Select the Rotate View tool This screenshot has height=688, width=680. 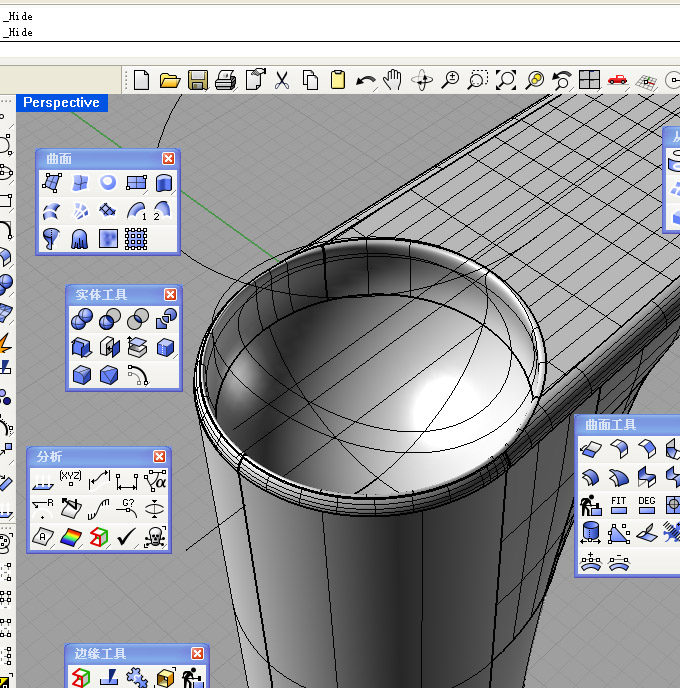coord(422,80)
